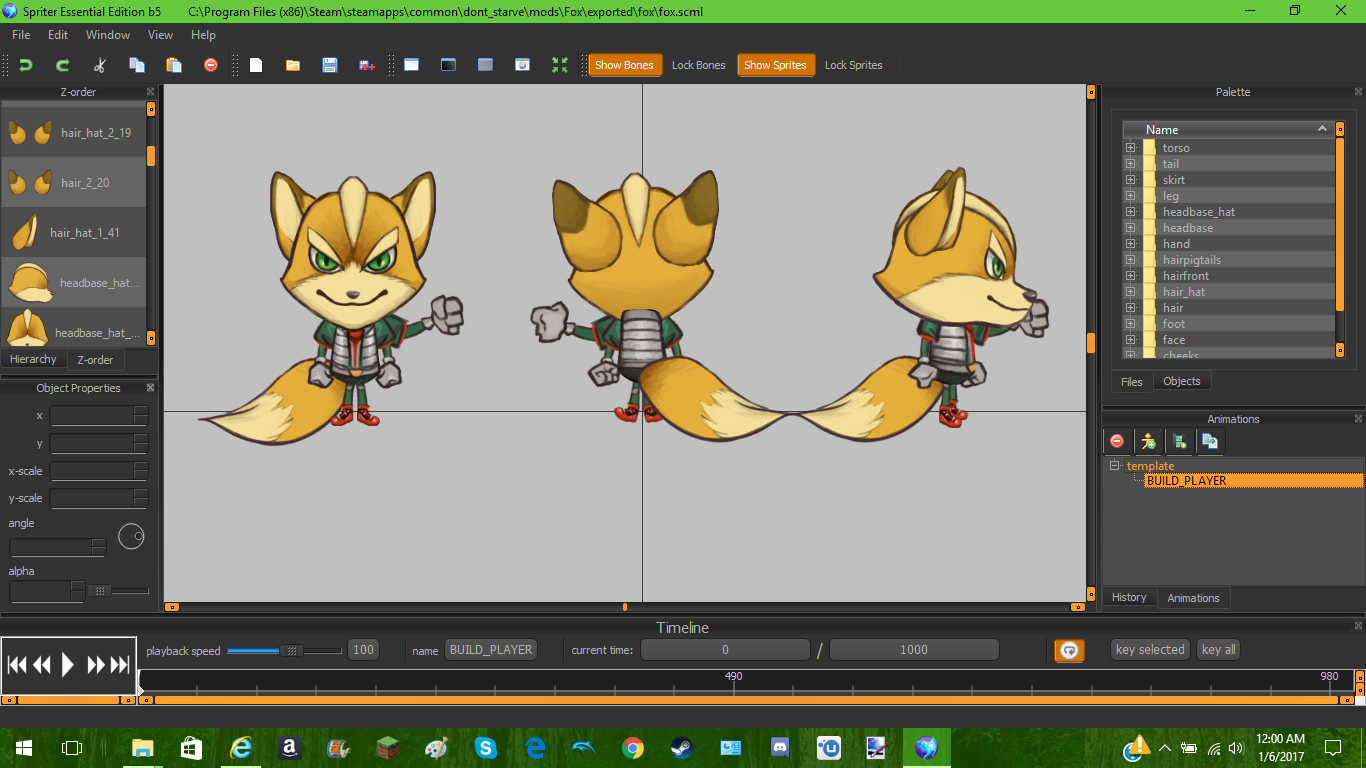
Task: Expand the headbase folder in Palette
Action: pos(1130,228)
